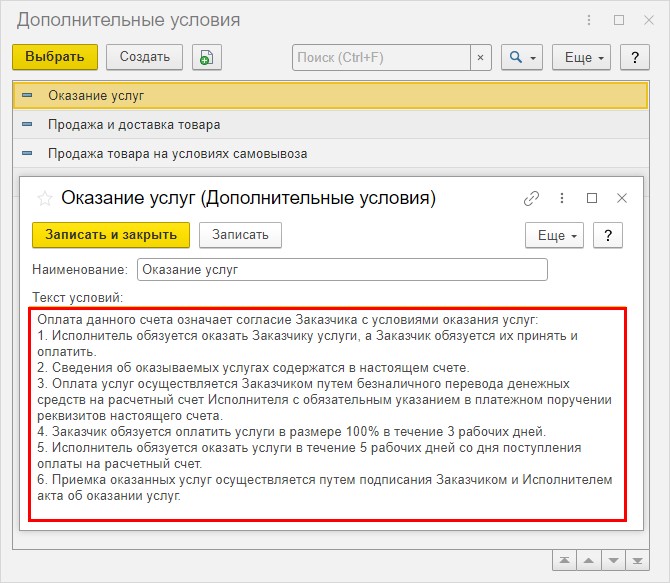This screenshot has height=583, width=670.
Task: Click the row marker icon beside Продажа товара на условиях самовывоза
Action: [x=27, y=153]
